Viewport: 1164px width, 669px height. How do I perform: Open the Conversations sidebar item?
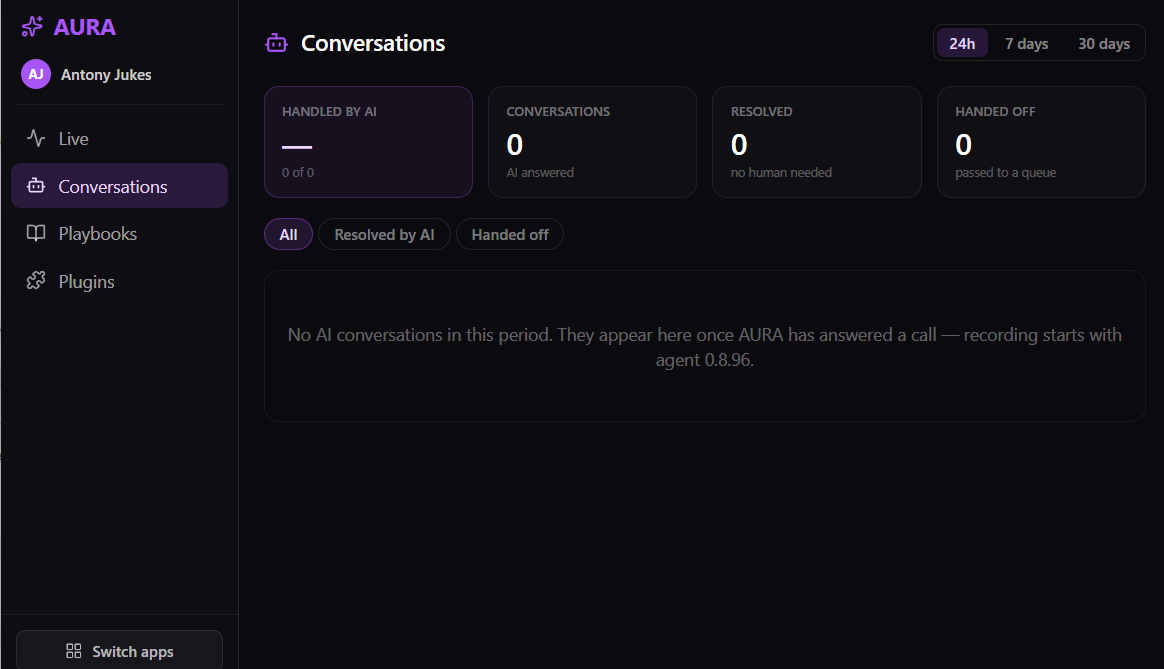[x=120, y=186]
